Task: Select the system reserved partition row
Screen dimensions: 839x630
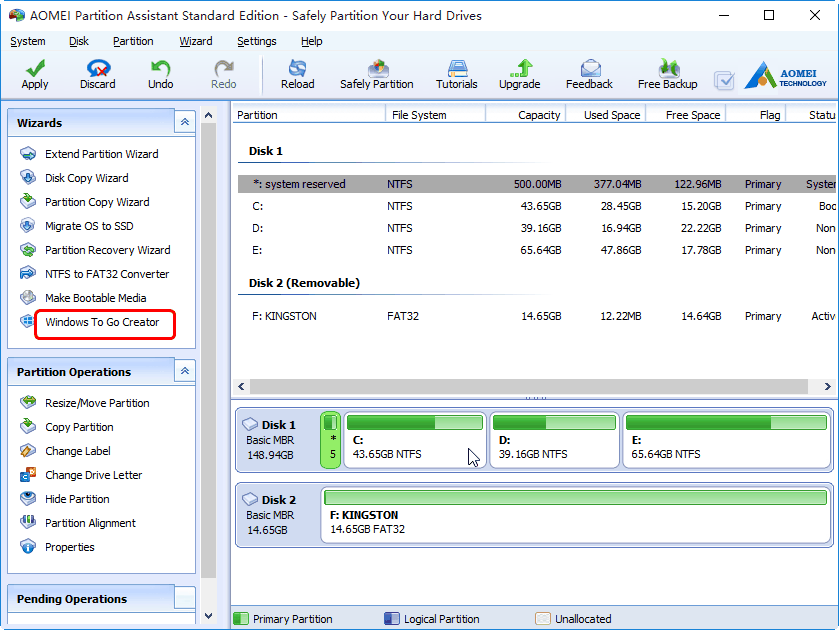Action: pyautogui.click(x=537, y=184)
